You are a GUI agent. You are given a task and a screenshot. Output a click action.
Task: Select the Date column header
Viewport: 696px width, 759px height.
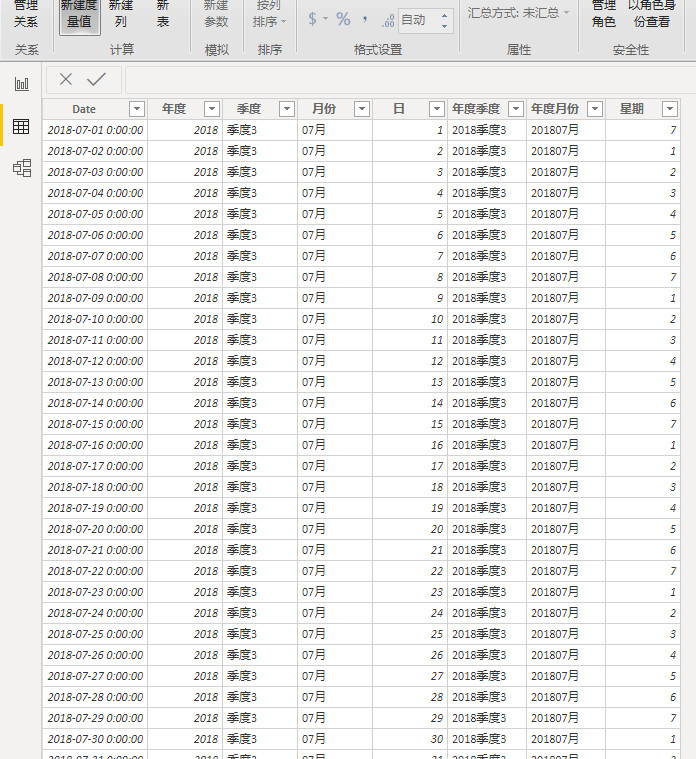[84, 109]
